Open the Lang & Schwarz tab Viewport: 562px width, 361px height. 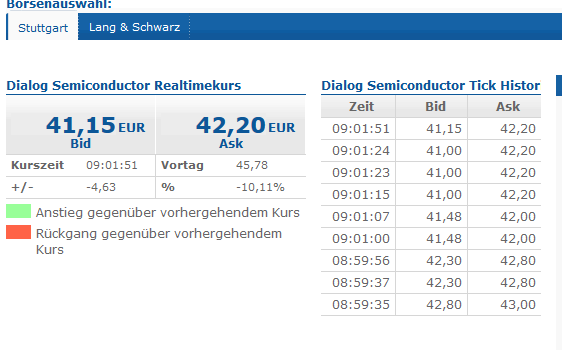(134, 27)
